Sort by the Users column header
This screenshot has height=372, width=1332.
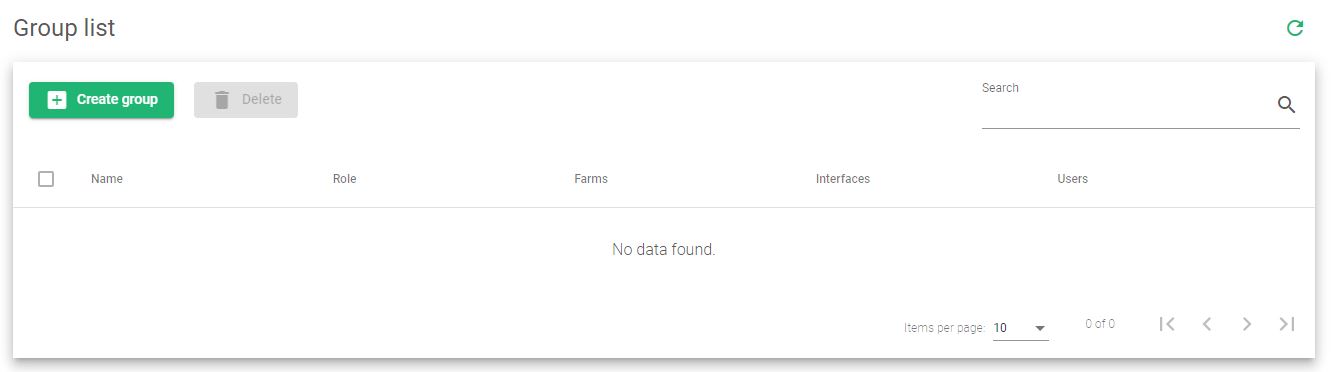coord(1072,179)
